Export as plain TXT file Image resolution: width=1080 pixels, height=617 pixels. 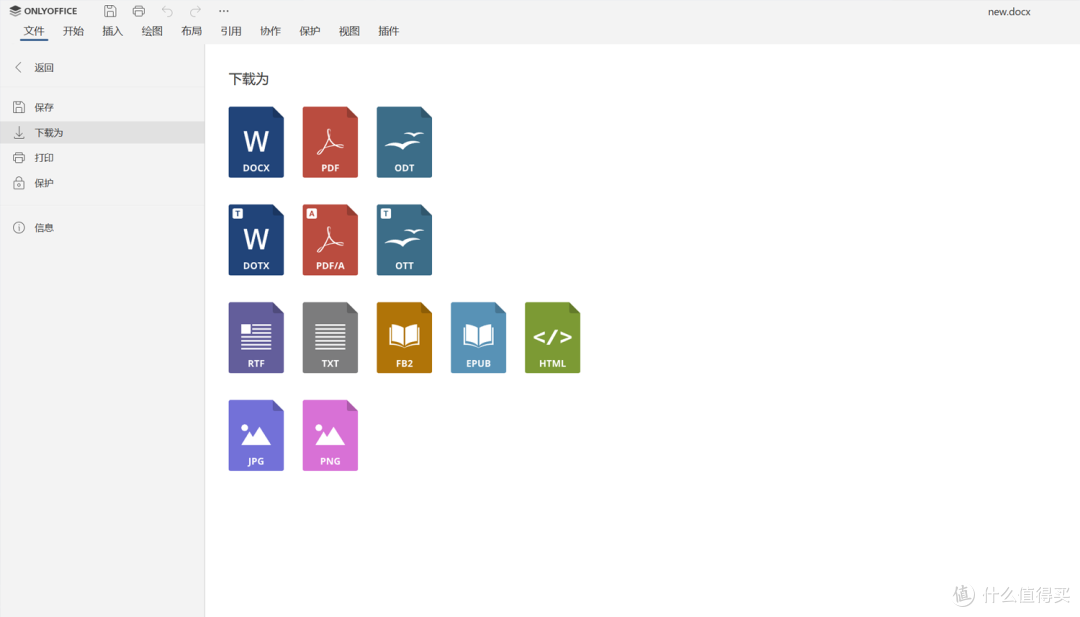click(x=330, y=337)
